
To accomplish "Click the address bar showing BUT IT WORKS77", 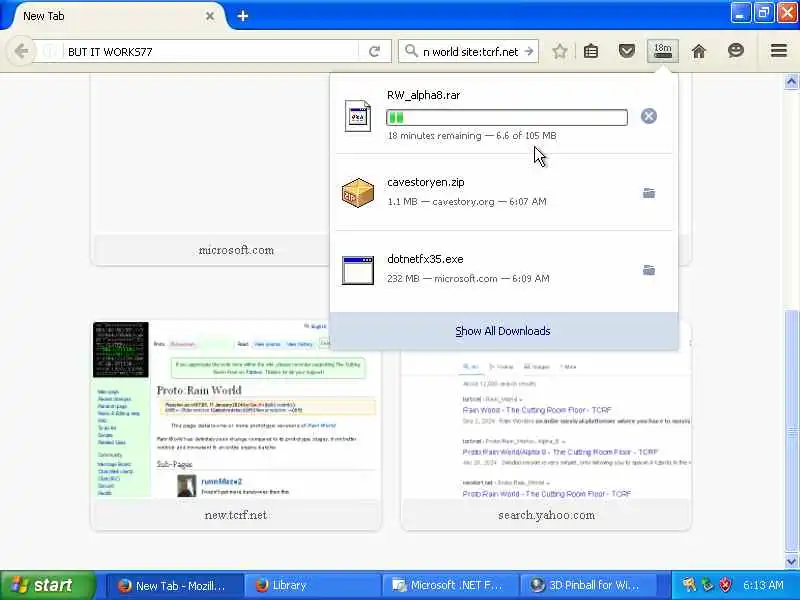I will [x=212, y=52].
